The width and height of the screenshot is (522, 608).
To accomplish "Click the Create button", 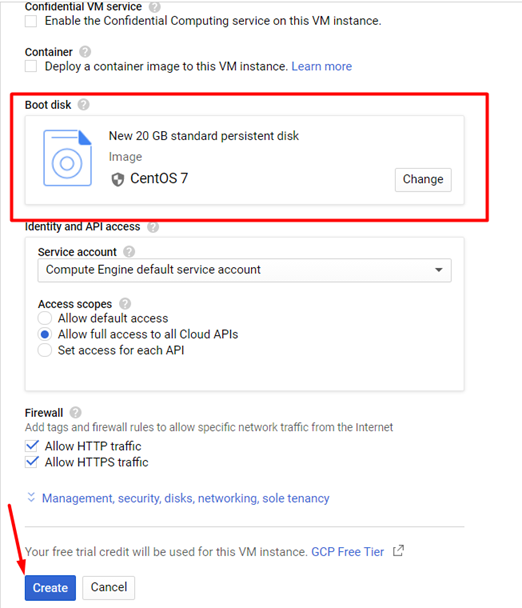I will coord(50,587).
